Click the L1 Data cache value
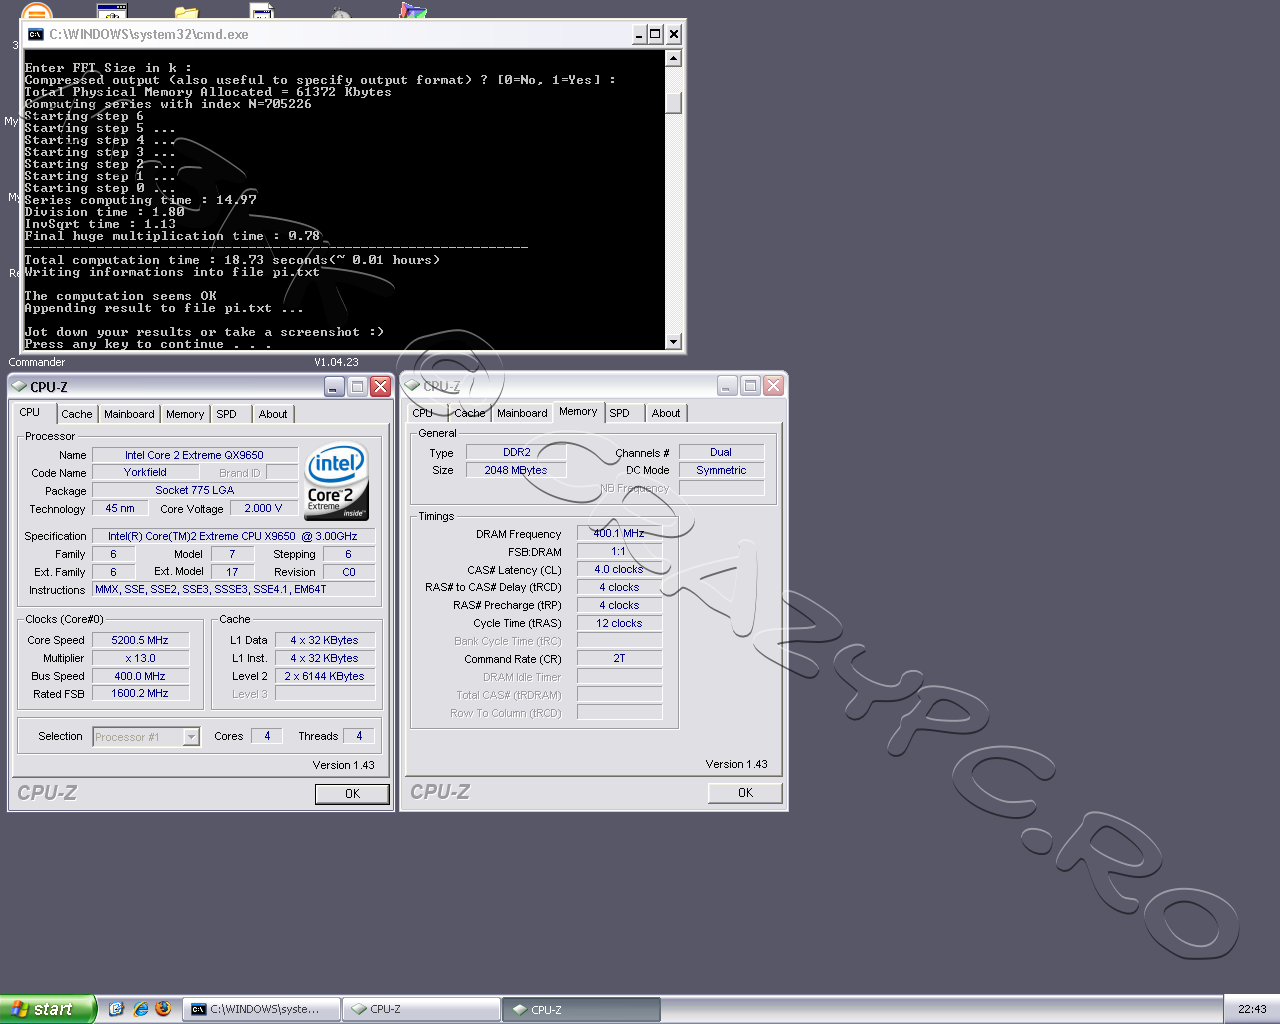 324,640
